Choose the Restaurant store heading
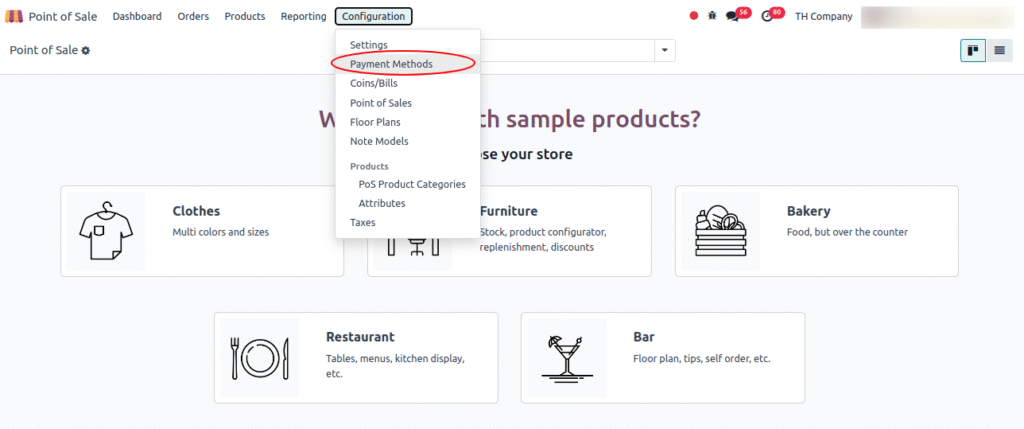Image resolution: width=1024 pixels, height=429 pixels. click(x=360, y=337)
